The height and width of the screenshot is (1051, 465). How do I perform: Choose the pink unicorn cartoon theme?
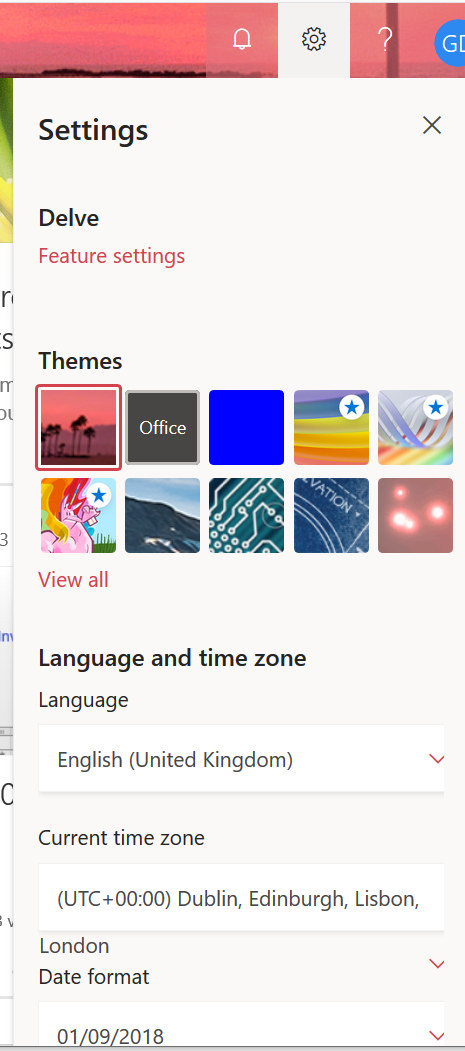[78, 515]
